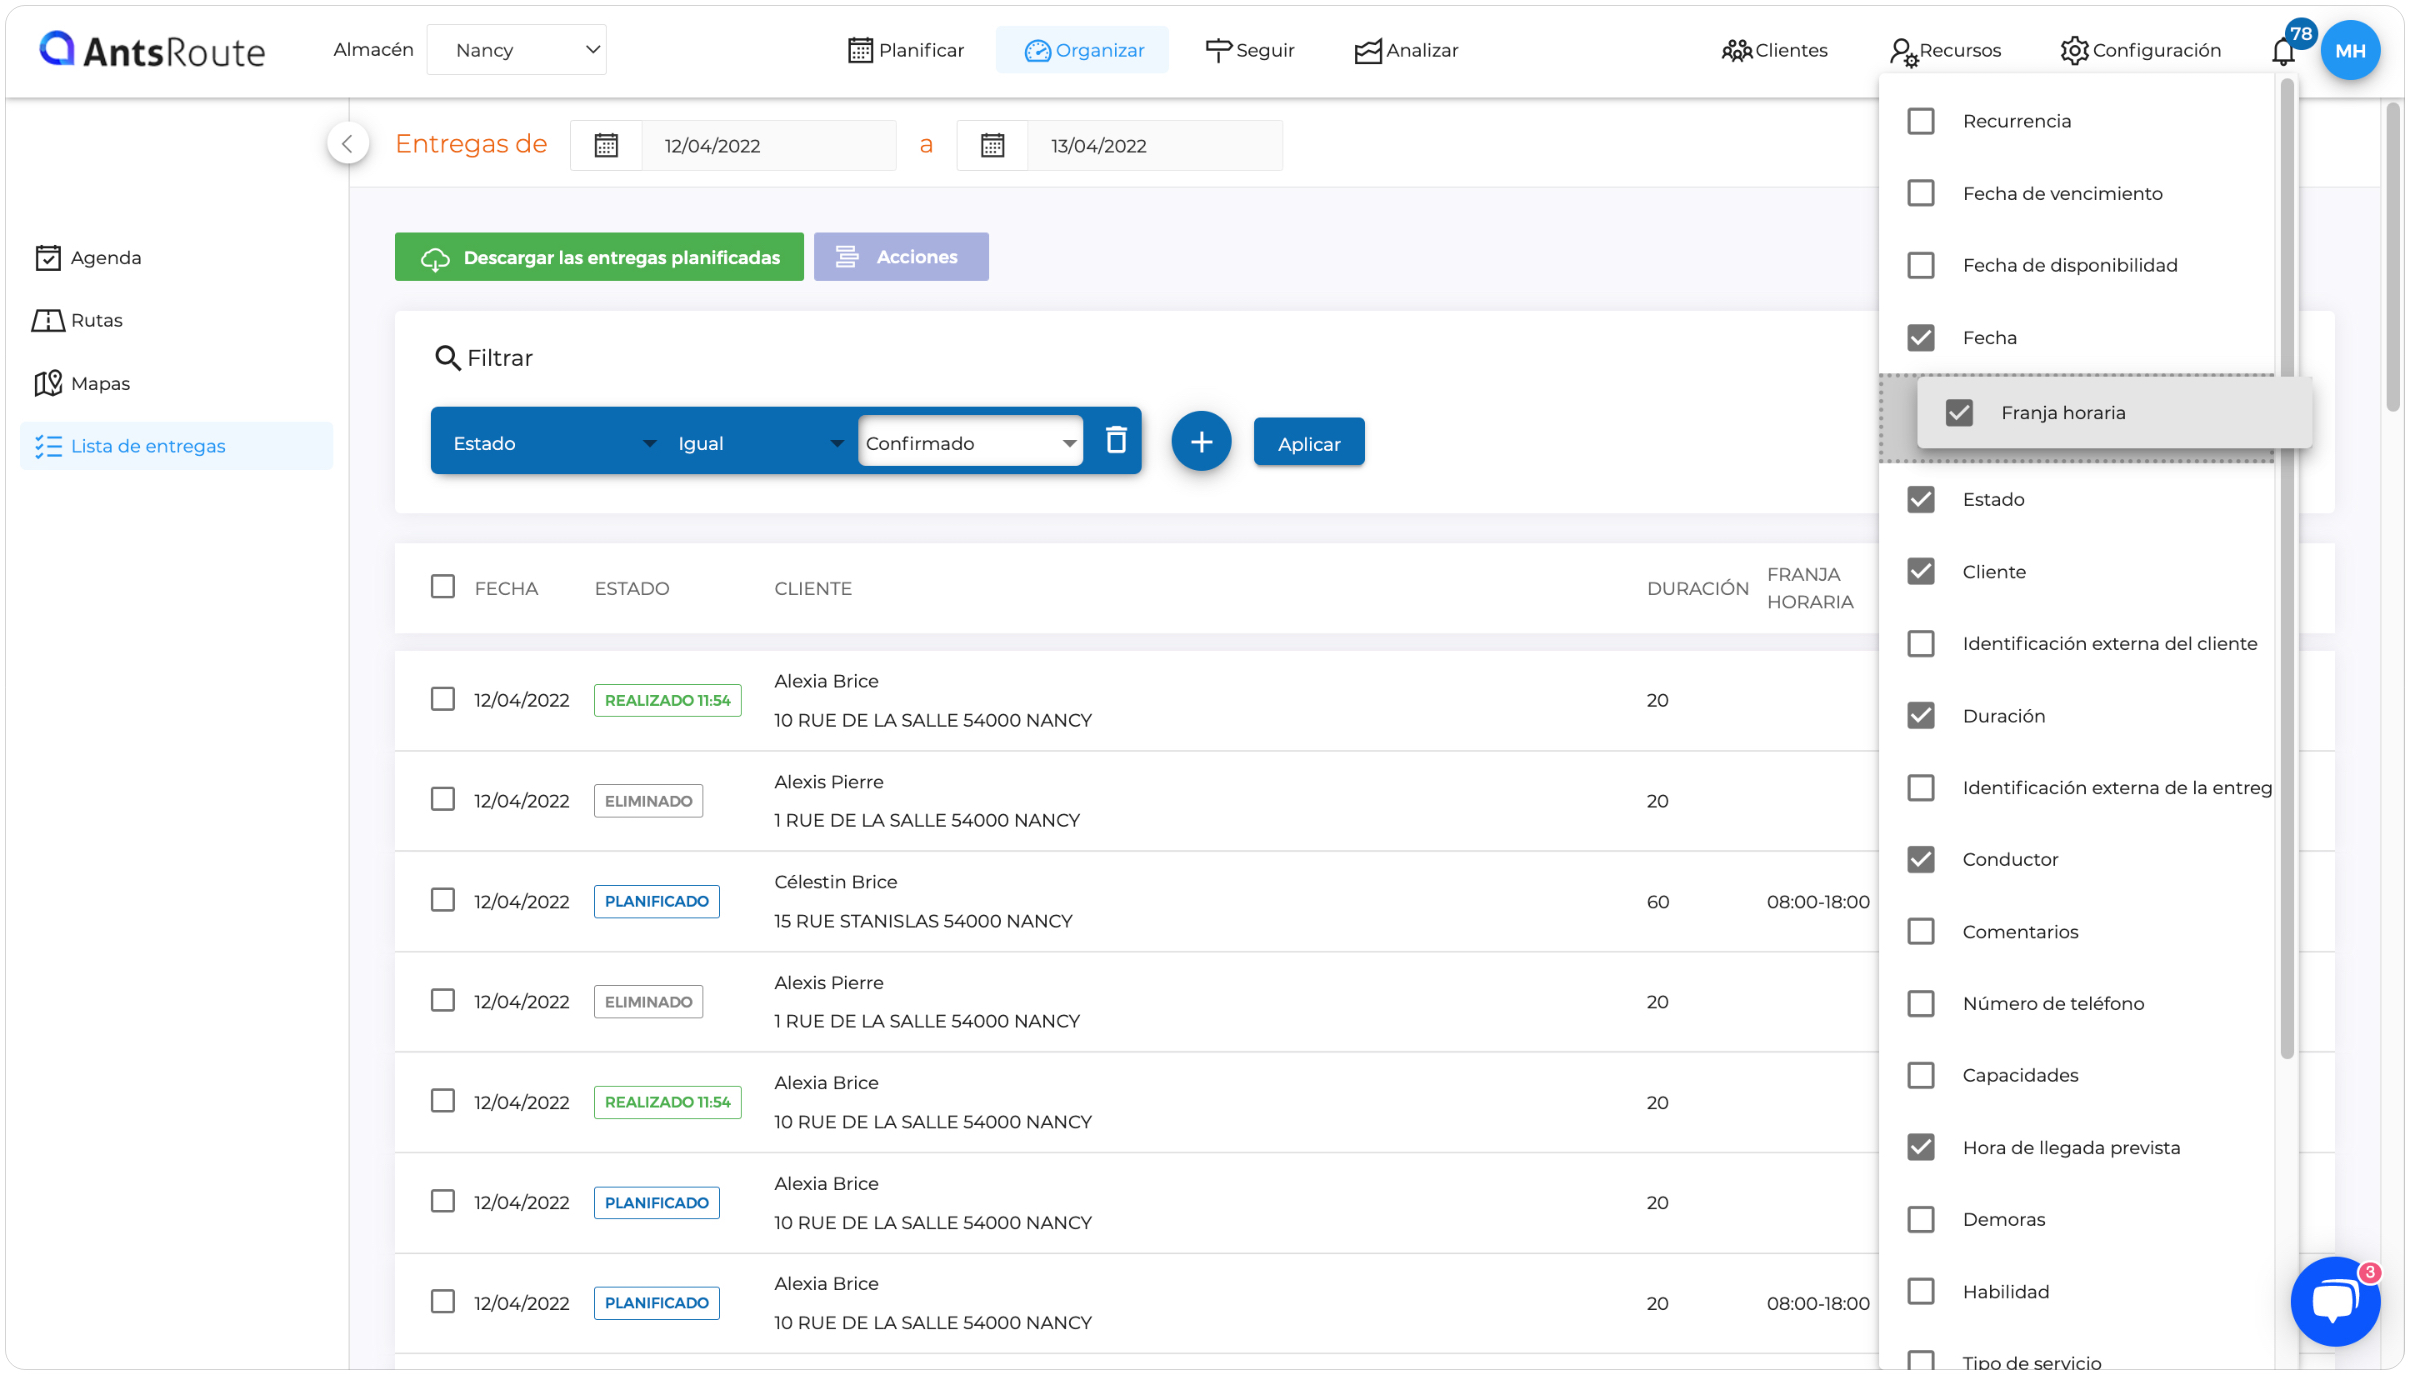2409x1374 pixels.
Task: Enable the Habilidad column checkbox
Action: tap(1920, 1291)
